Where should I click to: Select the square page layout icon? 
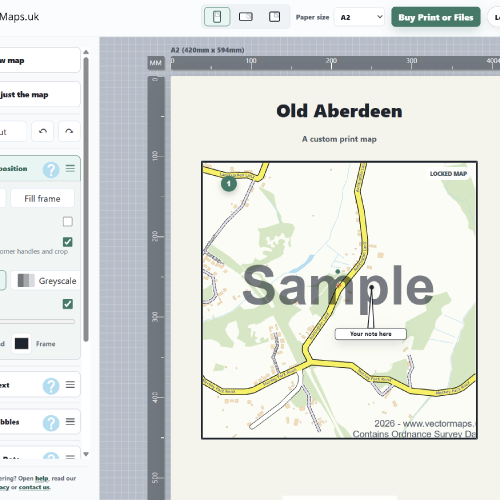coord(274,17)
